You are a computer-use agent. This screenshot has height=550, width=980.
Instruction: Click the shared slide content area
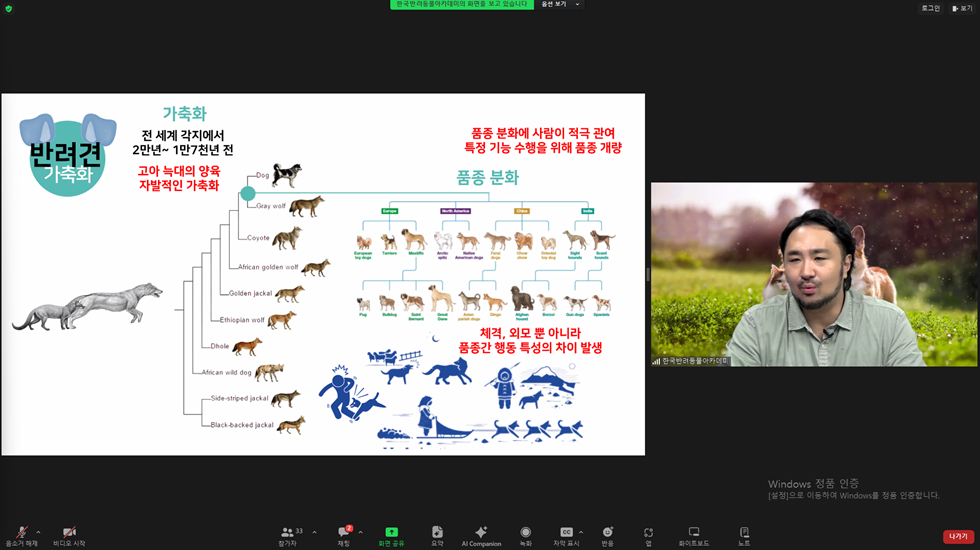(323, 274)
